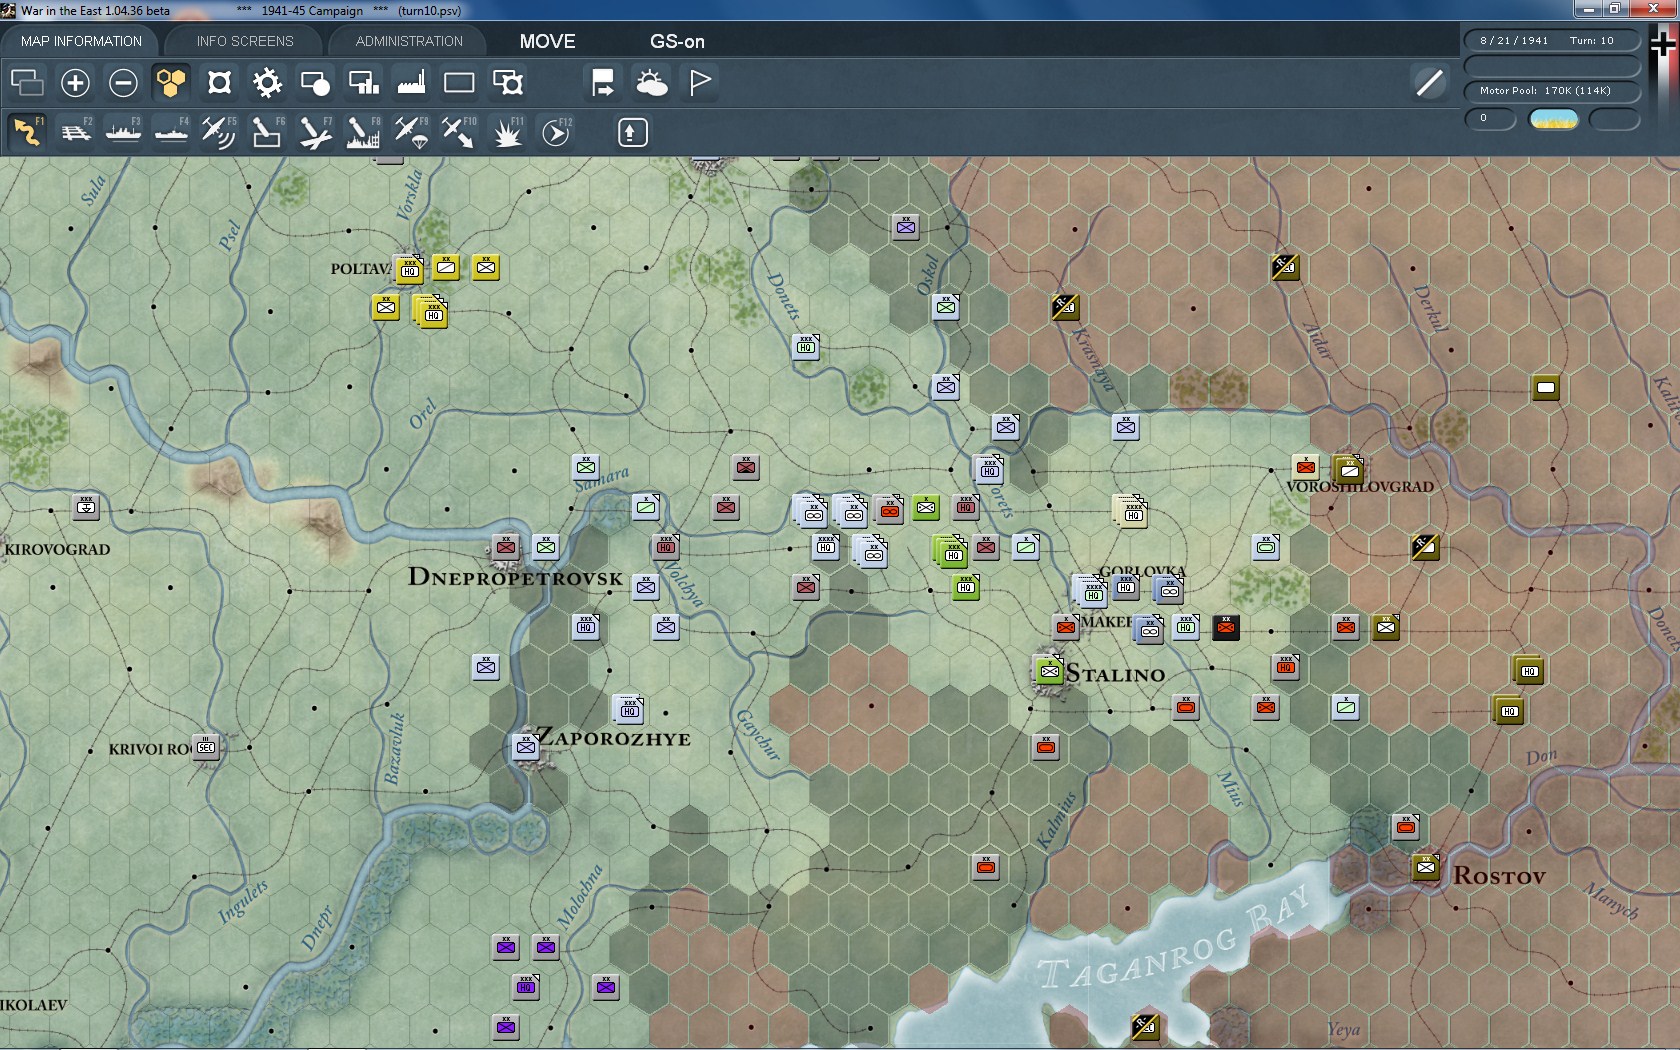
Task: Click the notched square icon beside hex grid
Action: (219, 83)
